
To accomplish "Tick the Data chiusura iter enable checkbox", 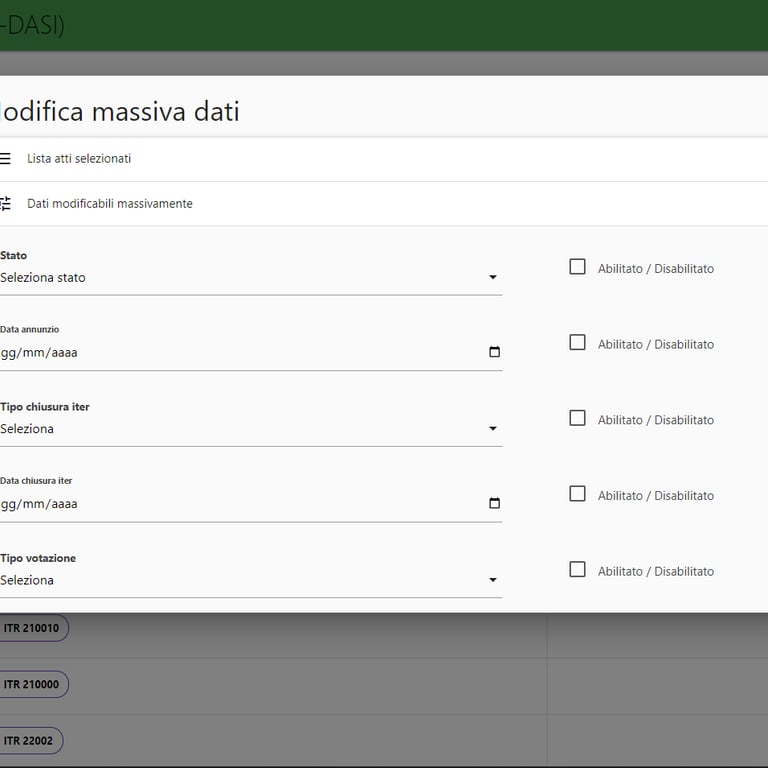I will tap(577, 494).
